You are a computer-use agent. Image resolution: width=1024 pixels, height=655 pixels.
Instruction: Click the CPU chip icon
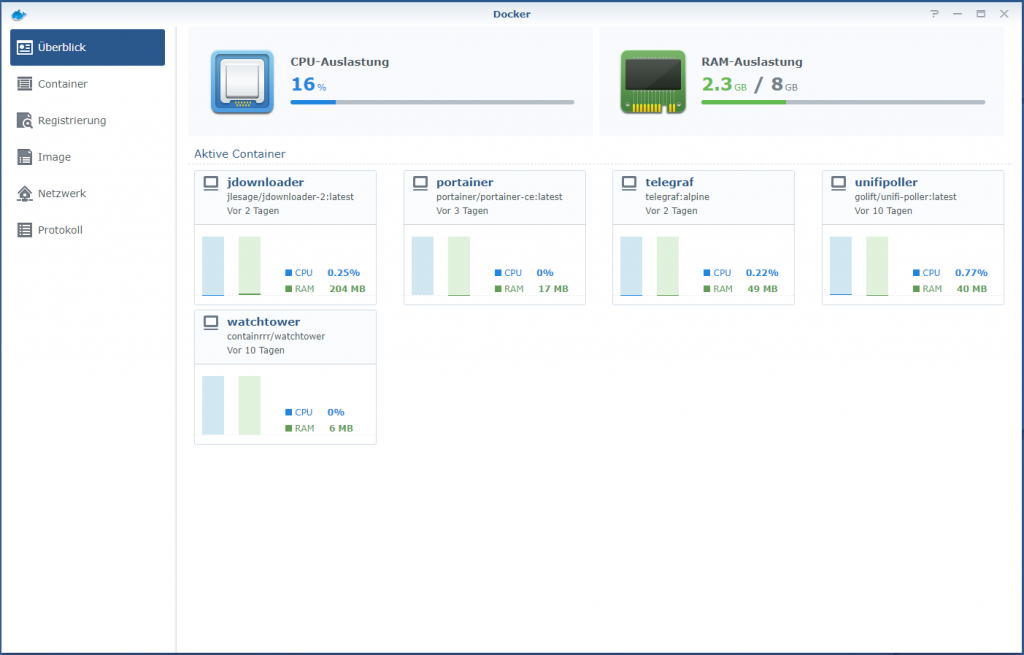pos(242,82)
